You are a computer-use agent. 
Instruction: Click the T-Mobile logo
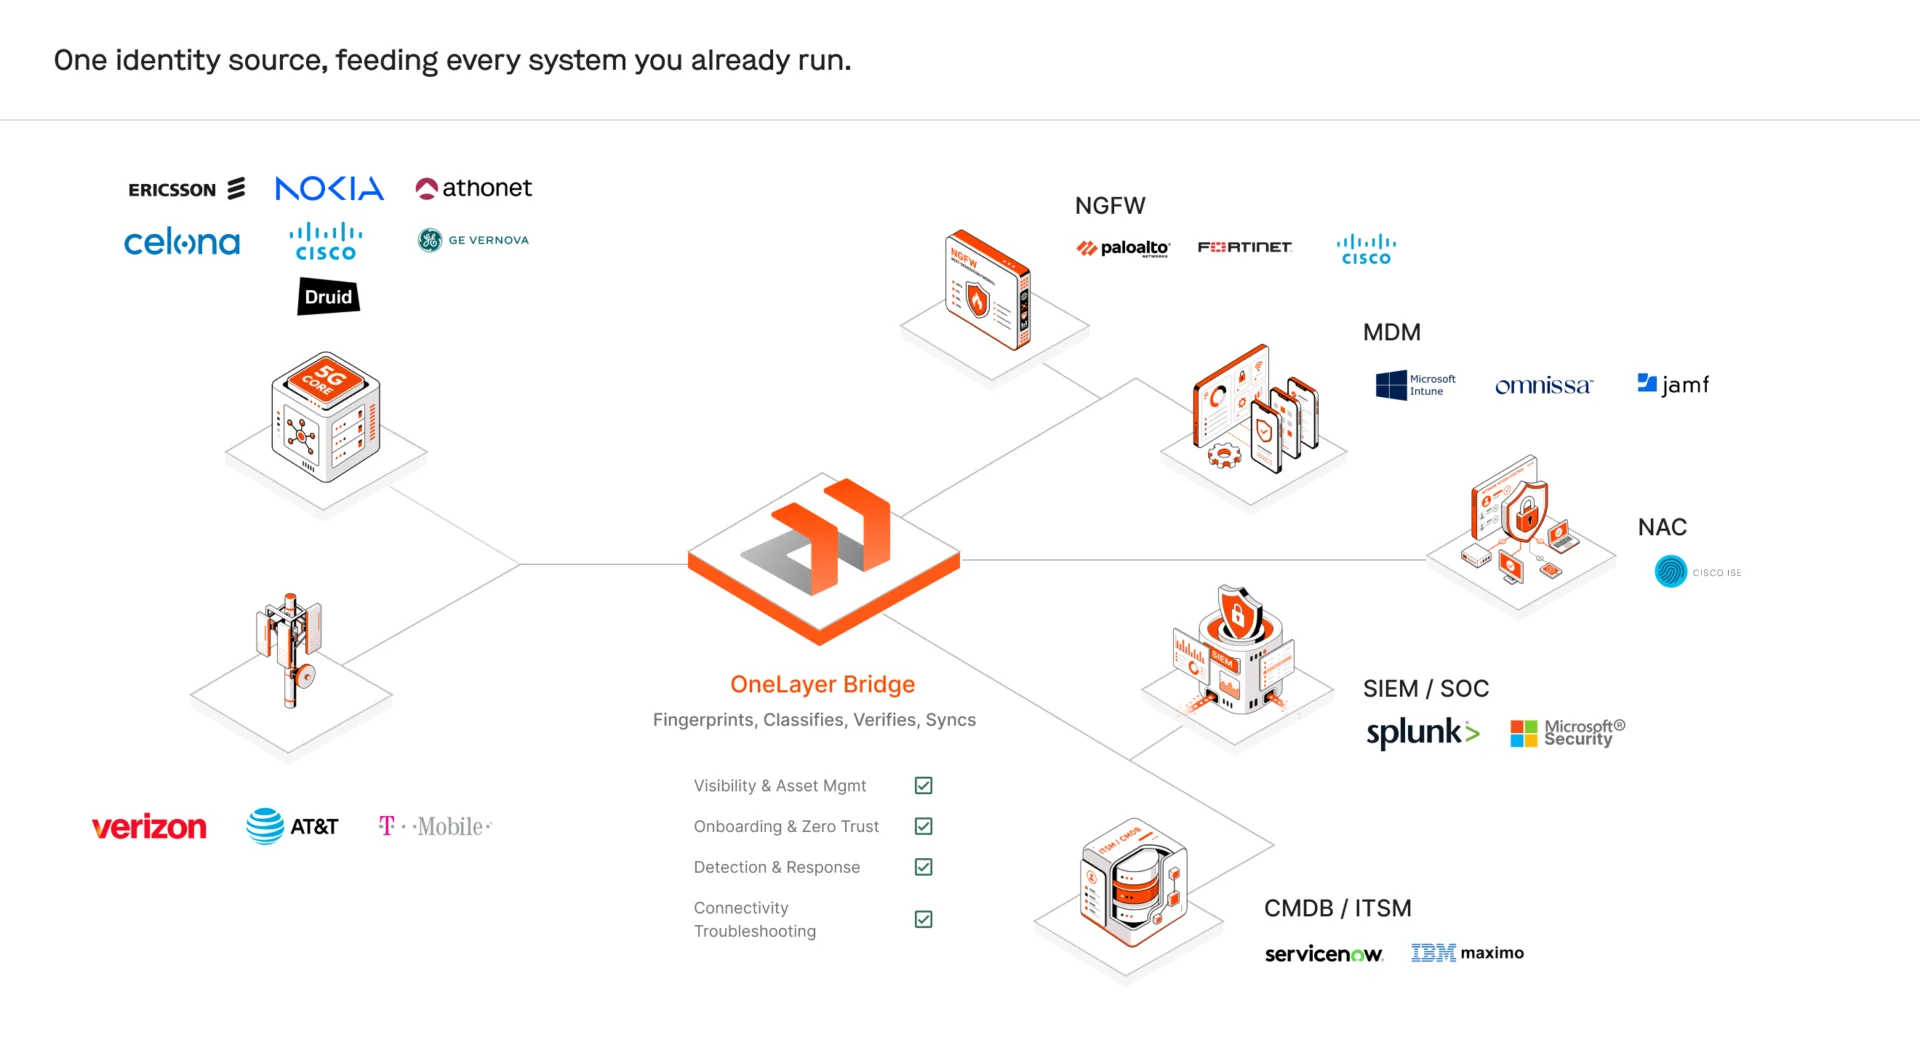click(435, 826)
